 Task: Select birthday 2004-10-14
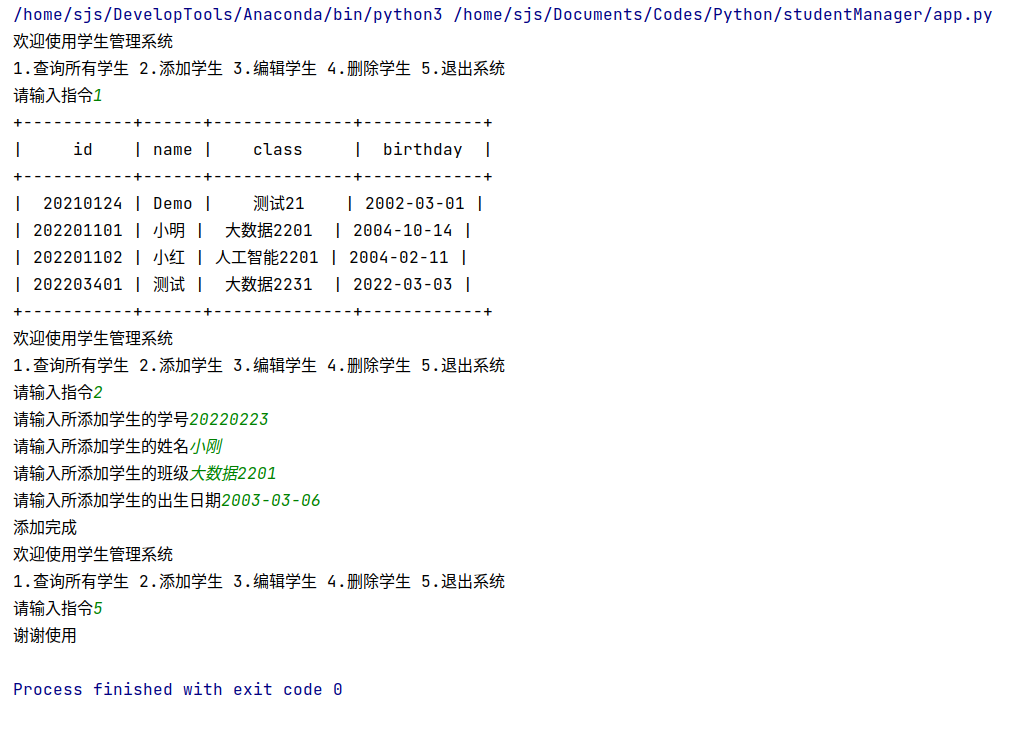(402, 230)
